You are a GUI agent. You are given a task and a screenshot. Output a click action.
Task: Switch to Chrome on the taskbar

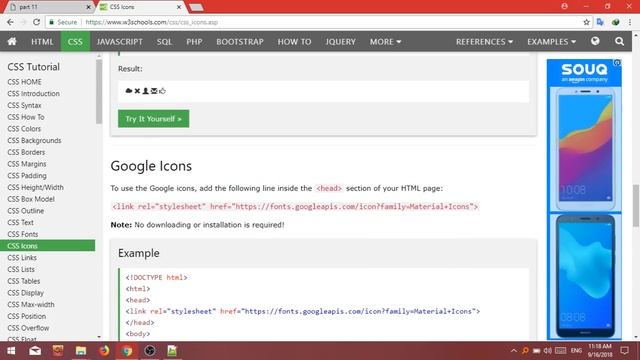127,351
